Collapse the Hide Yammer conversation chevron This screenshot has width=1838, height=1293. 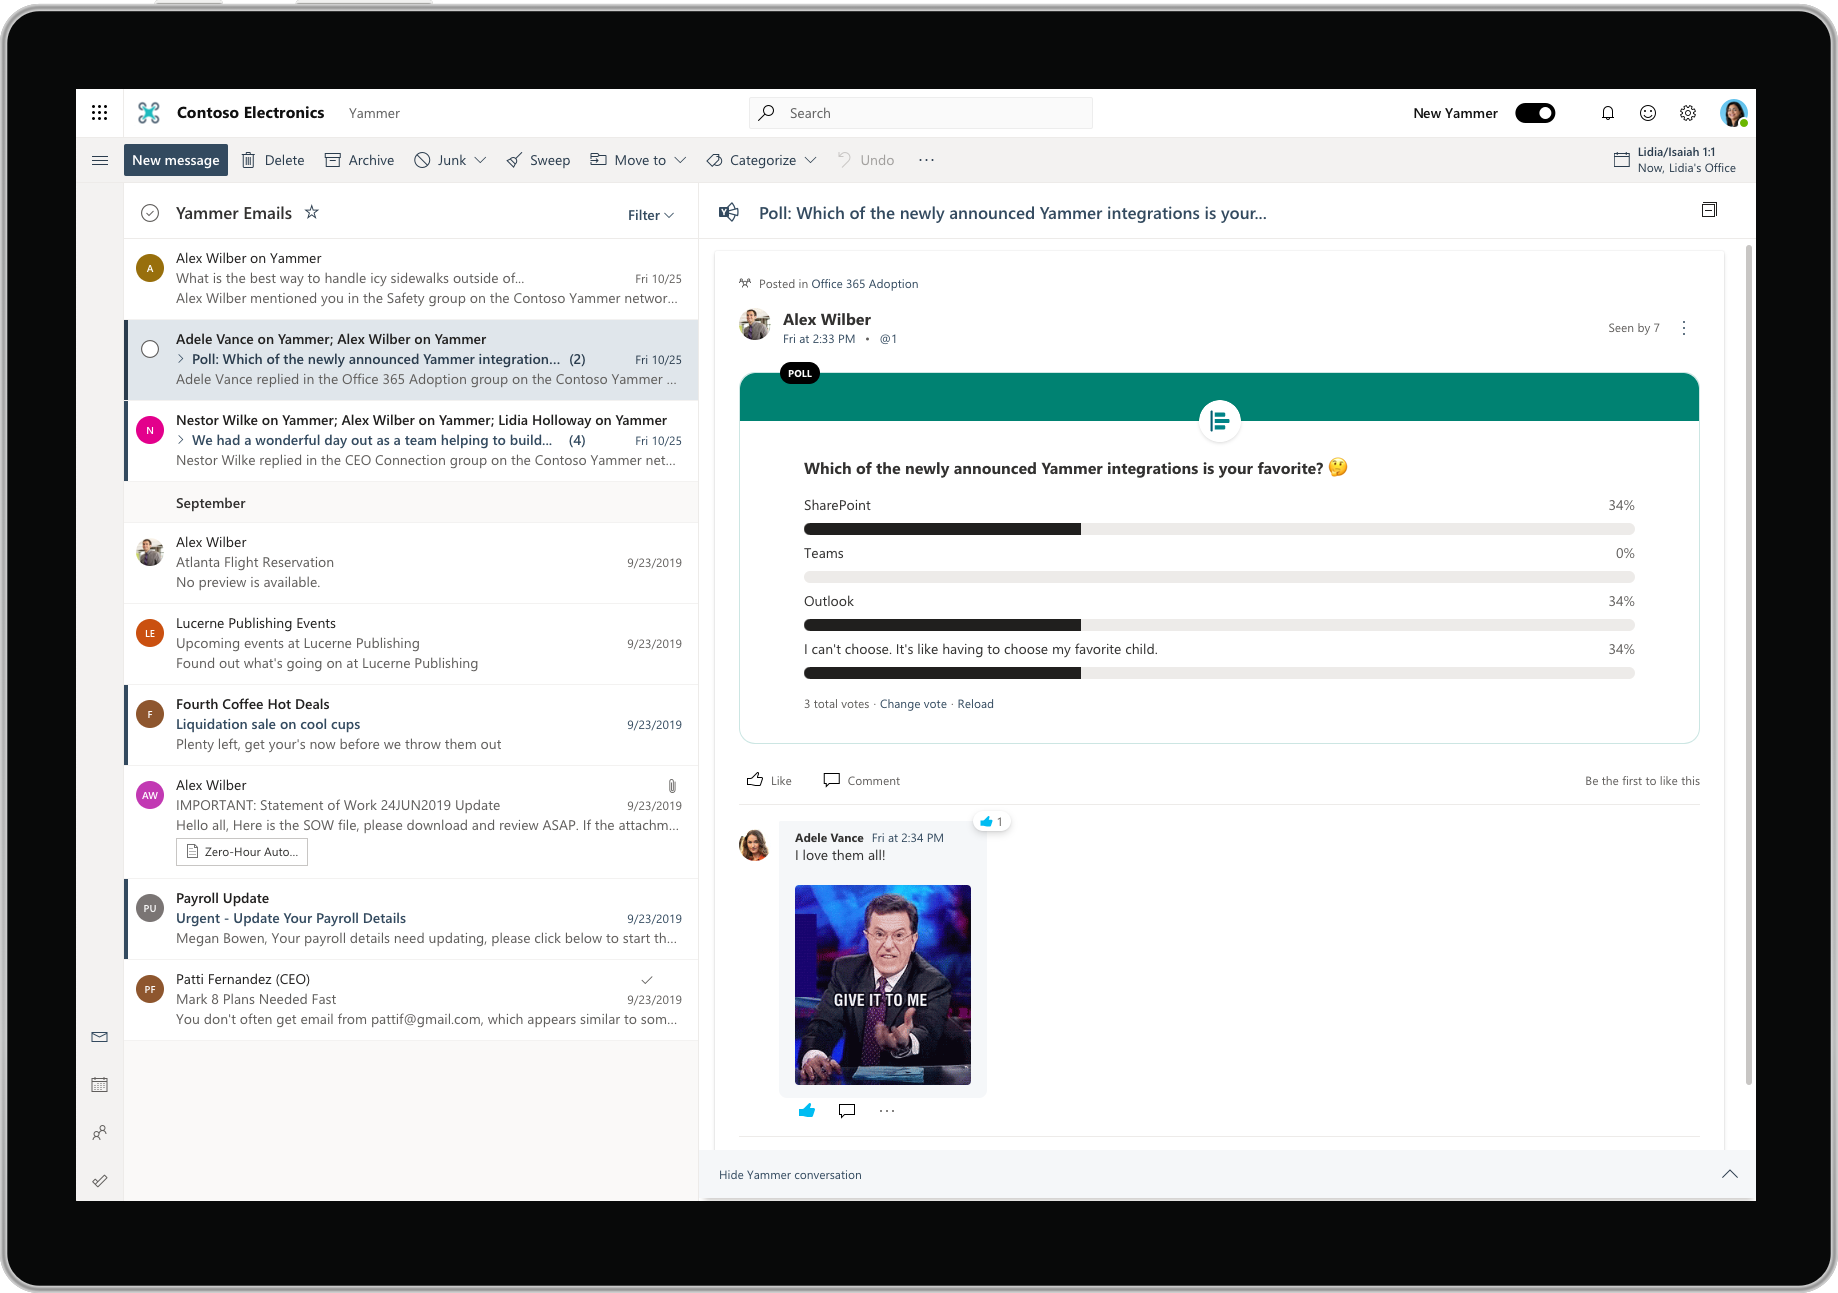point(1729,1174)
